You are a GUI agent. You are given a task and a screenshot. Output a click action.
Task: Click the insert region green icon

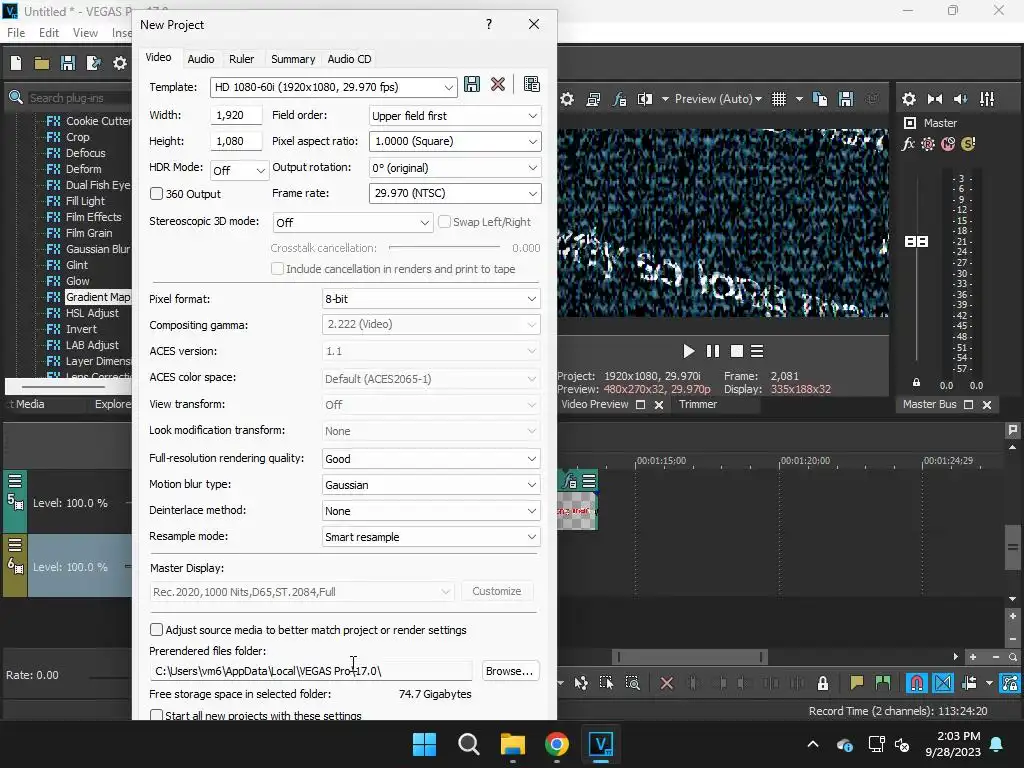(x=883, y=684)
